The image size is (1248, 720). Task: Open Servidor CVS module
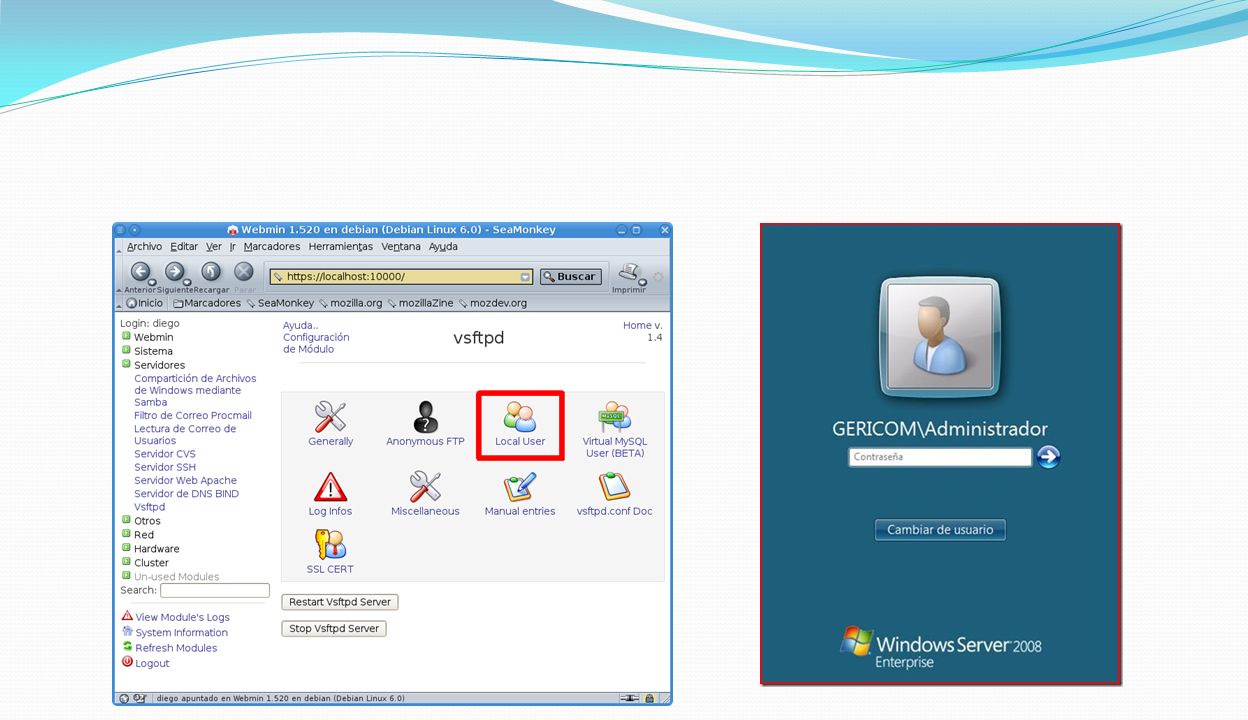click(165, 454)
